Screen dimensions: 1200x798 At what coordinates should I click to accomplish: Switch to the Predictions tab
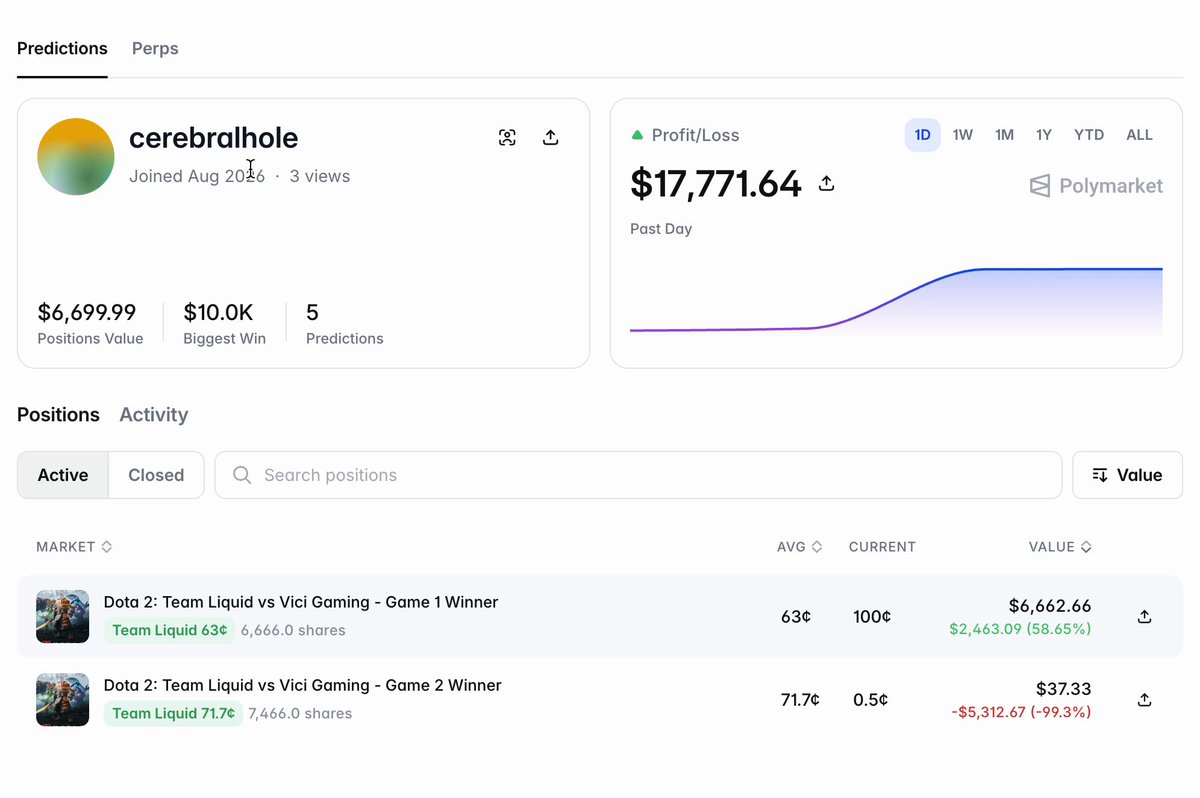pyautogui.click(x=62, y=48)
